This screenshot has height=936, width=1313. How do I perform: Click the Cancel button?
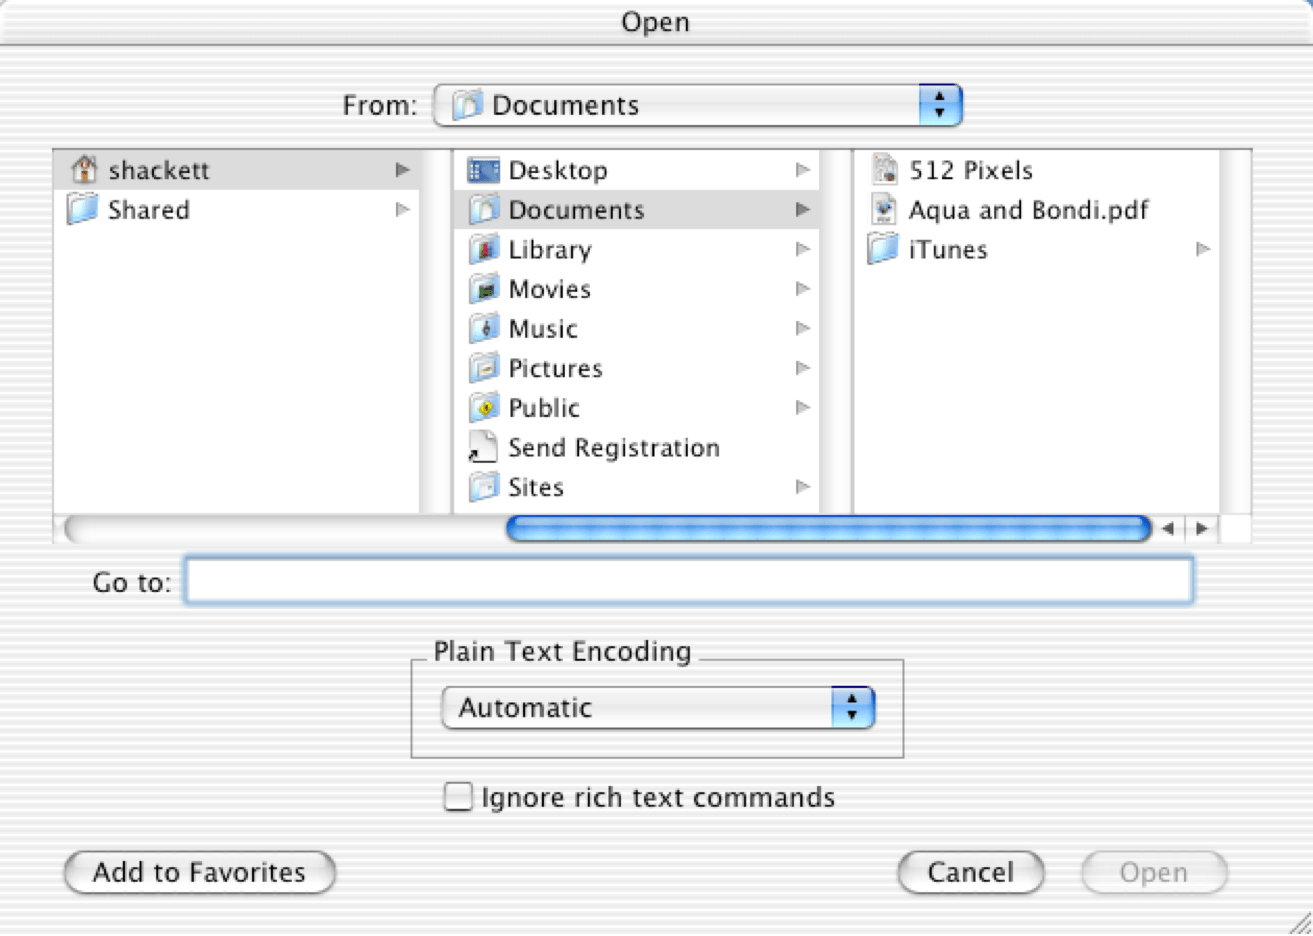point(970,872)
